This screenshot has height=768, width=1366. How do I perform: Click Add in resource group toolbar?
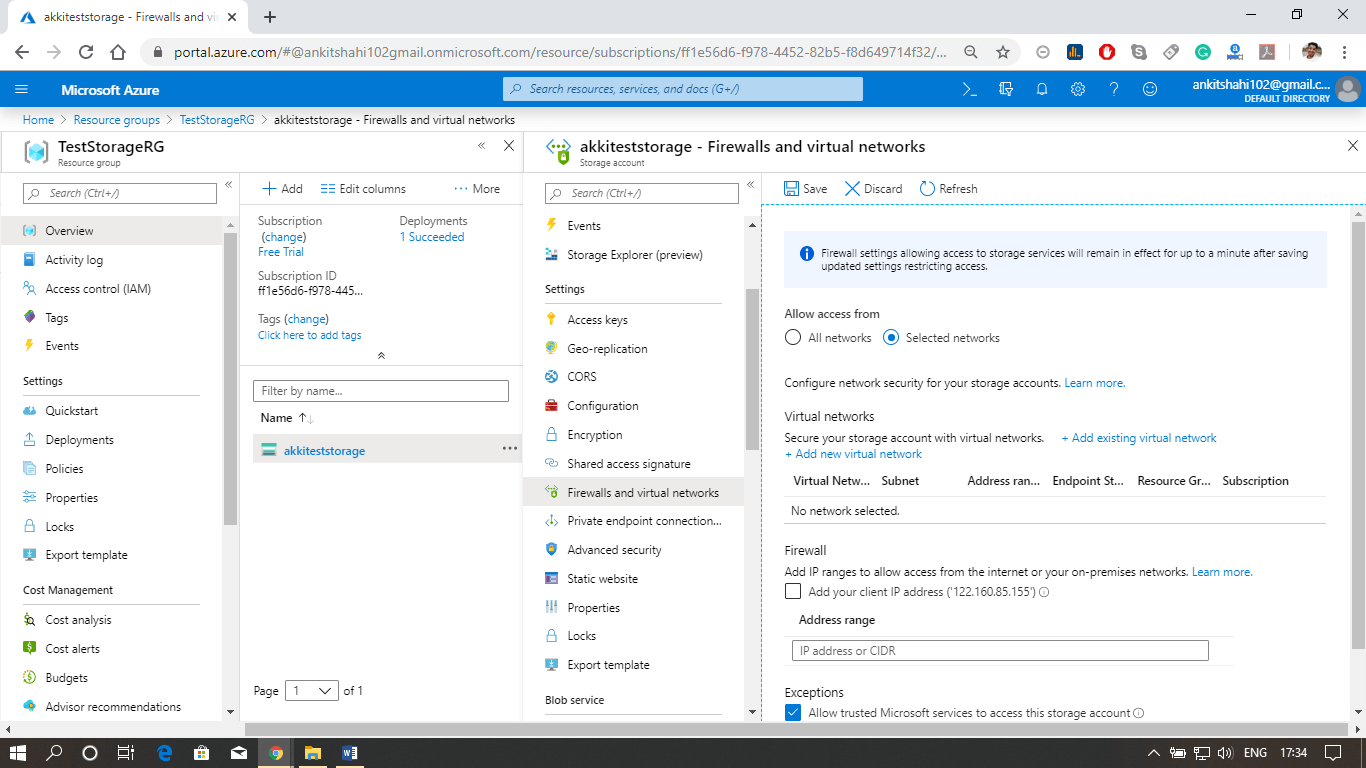click(x=282, y=188)
